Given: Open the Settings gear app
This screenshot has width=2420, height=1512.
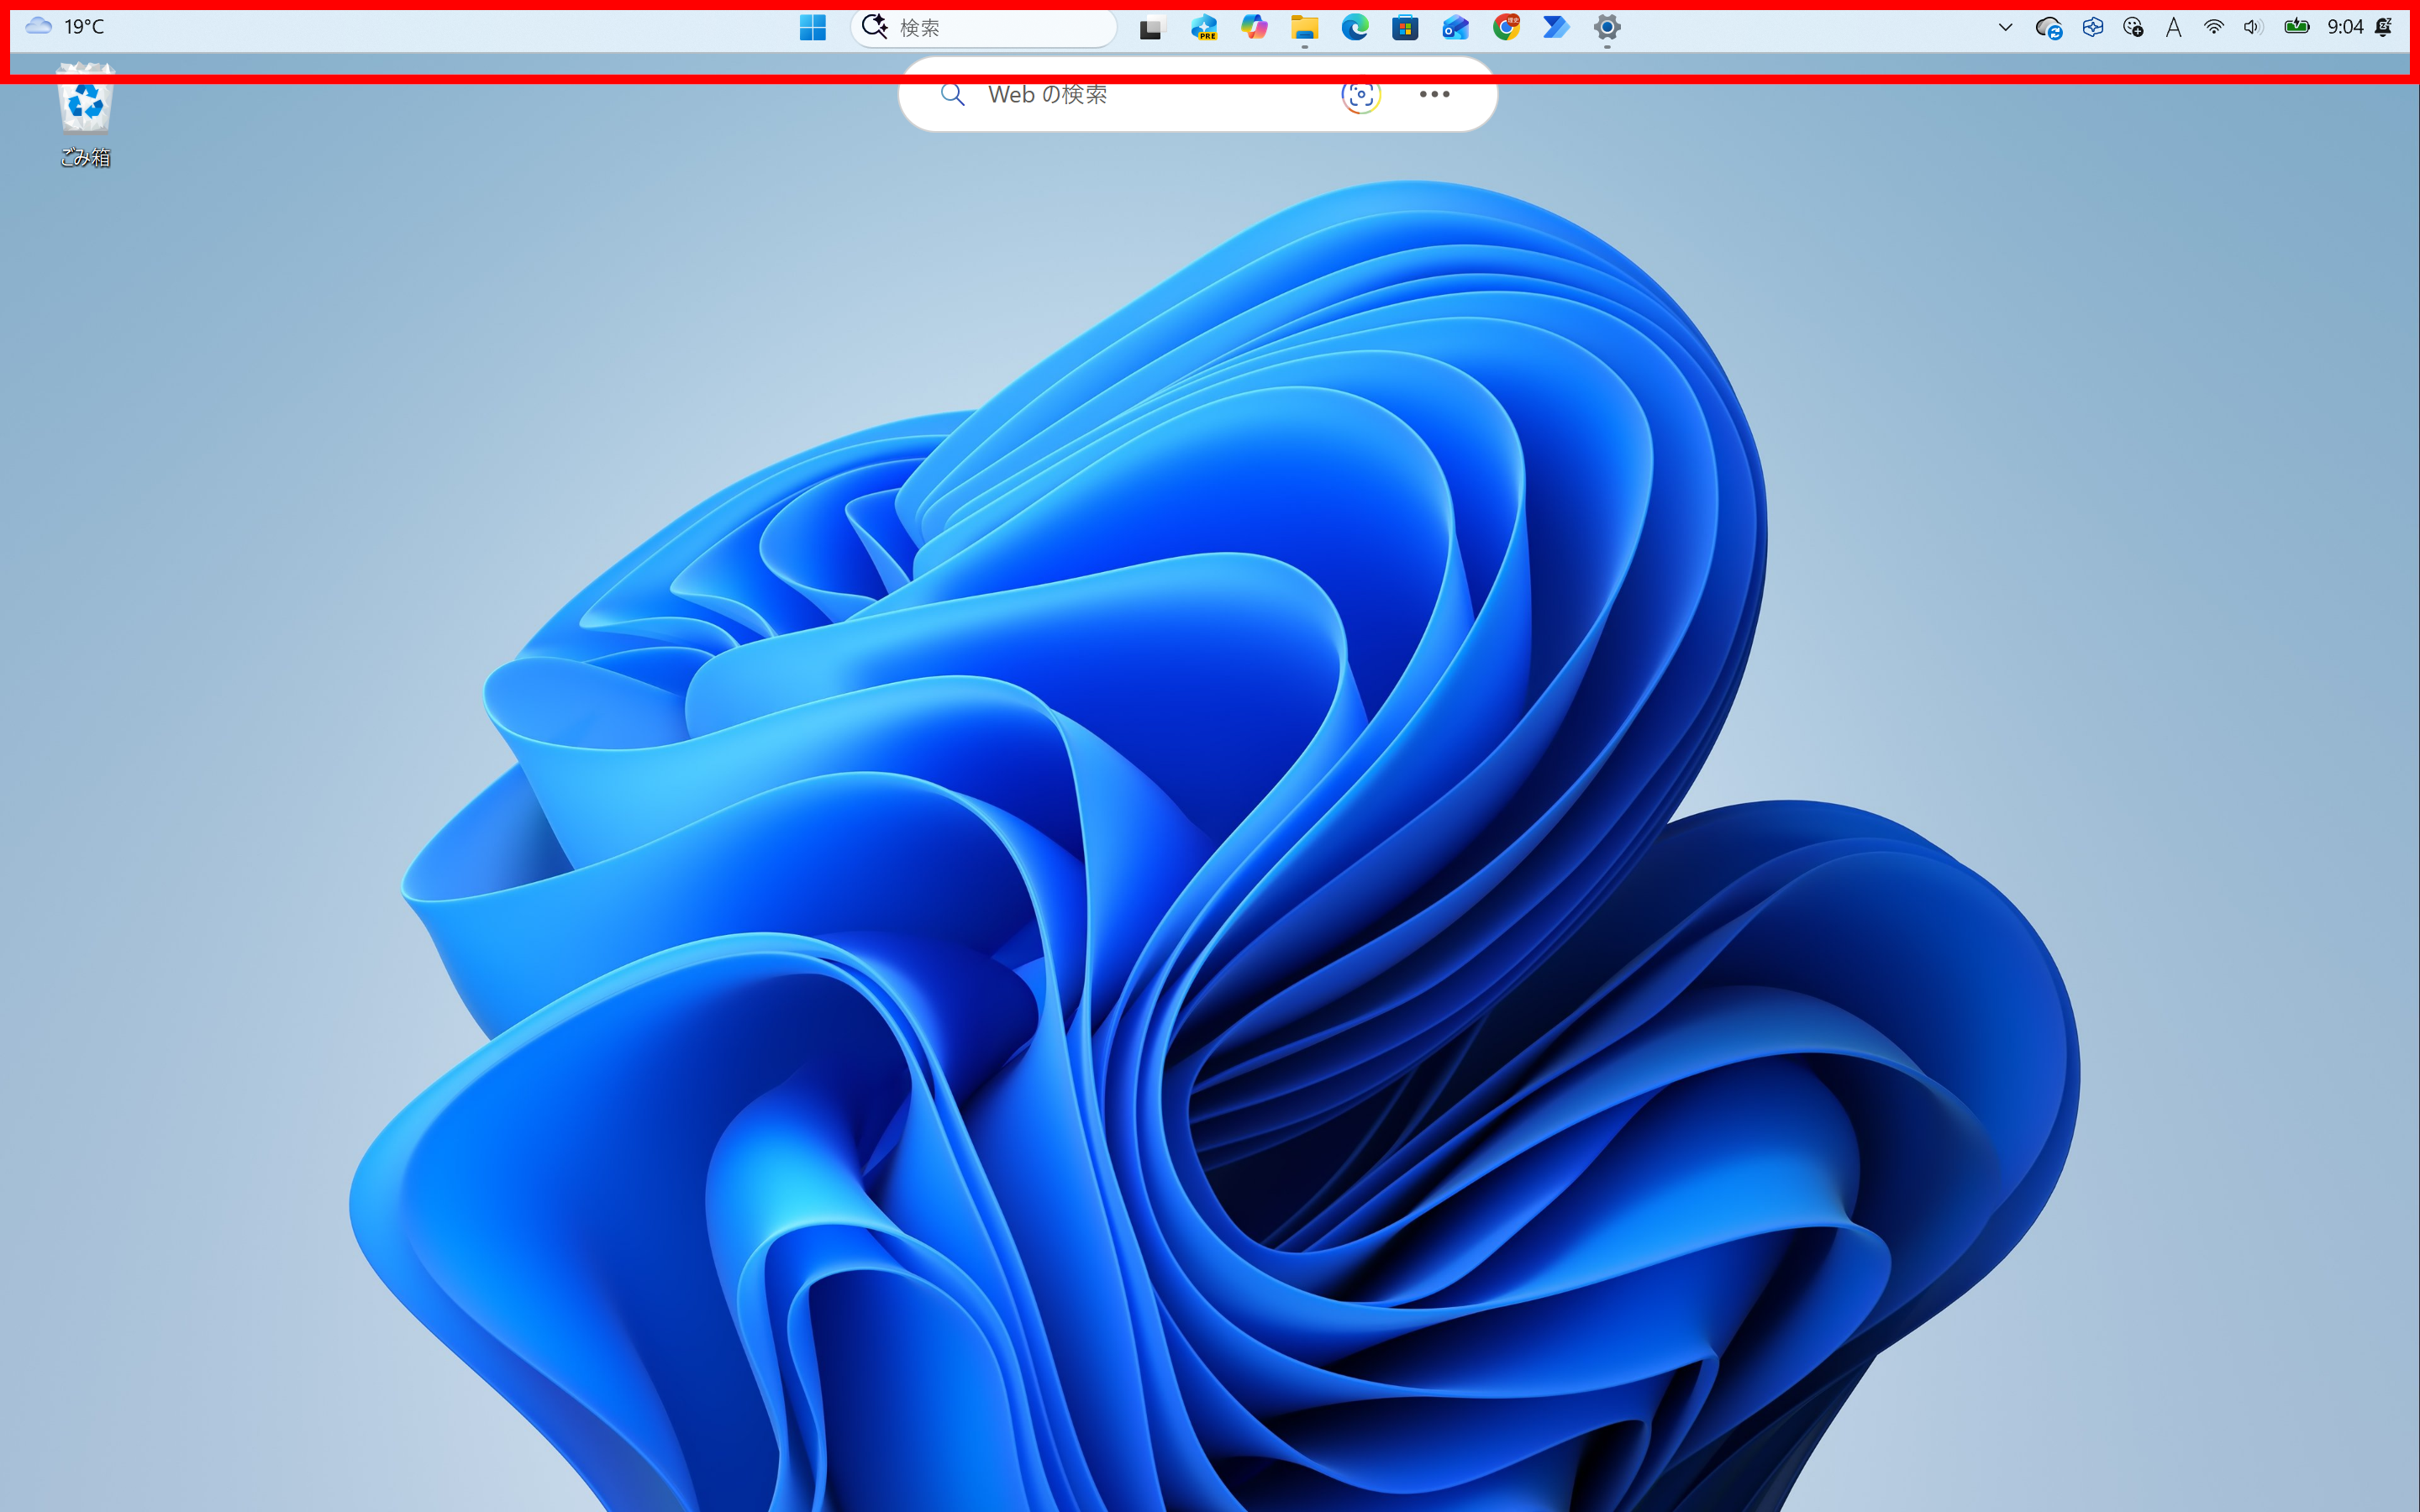Looking at the screenshot, I should (1607, 27).
